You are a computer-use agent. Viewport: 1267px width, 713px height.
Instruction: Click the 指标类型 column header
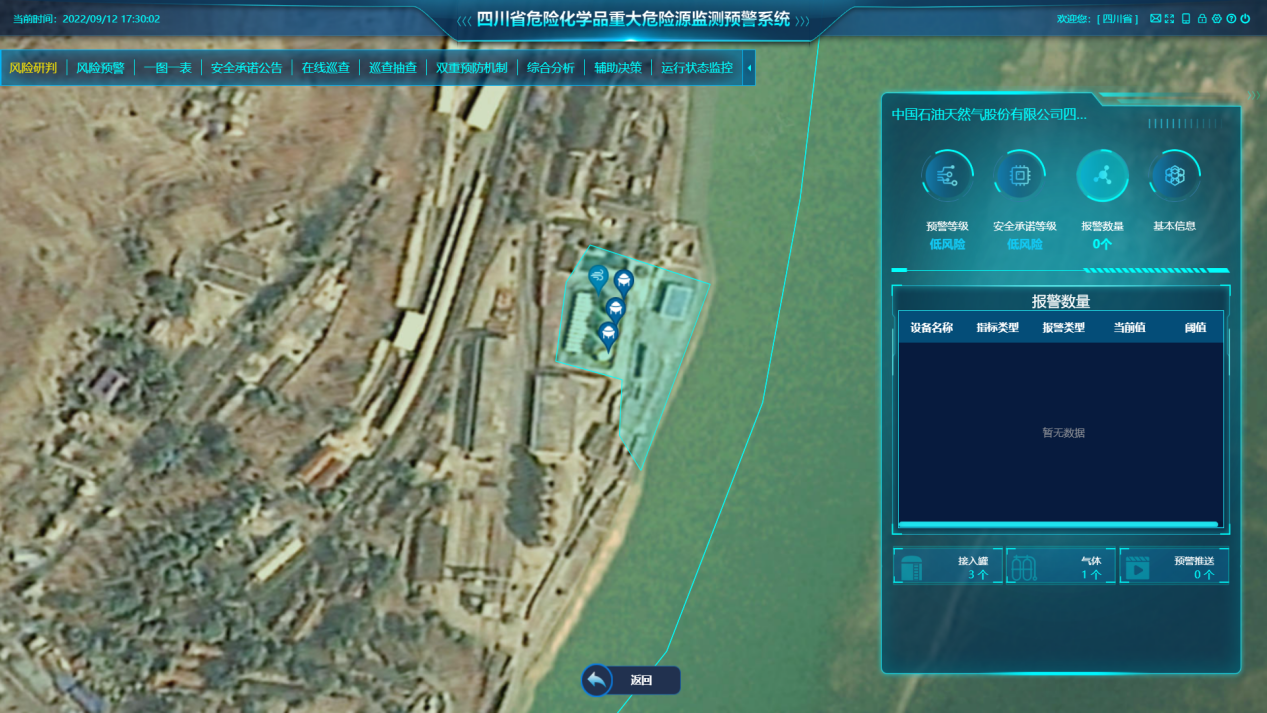pyautogui.click(x=998, y=327)
